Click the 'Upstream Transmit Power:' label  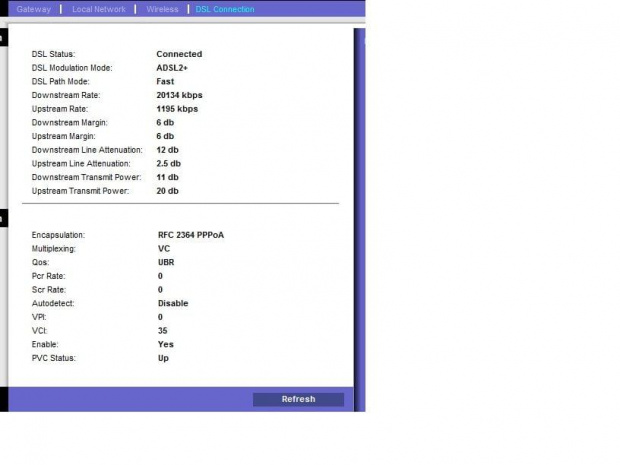click(x=80, y=191)
